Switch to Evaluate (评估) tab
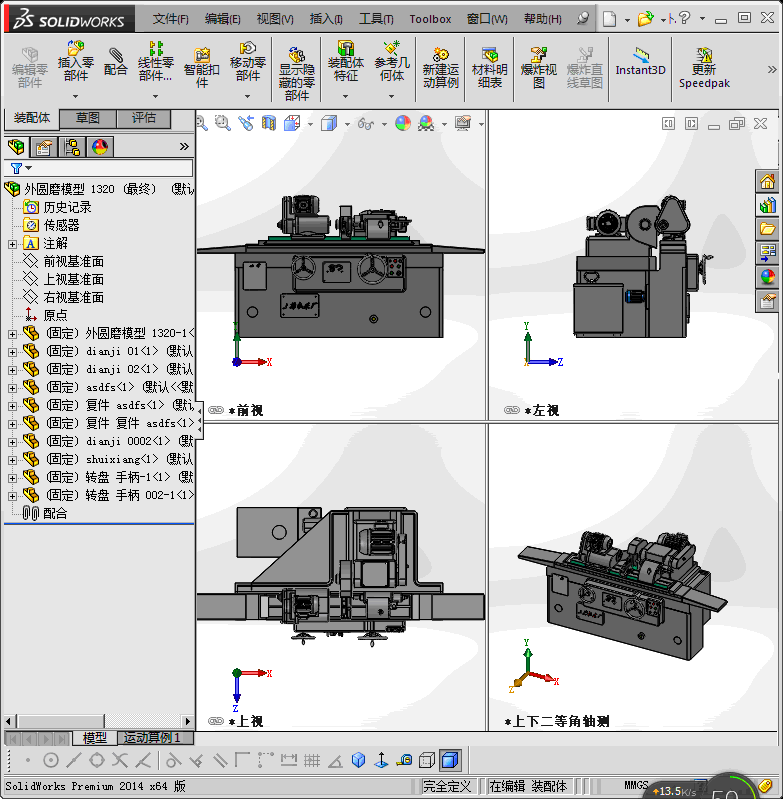 (x=144, y=118)
